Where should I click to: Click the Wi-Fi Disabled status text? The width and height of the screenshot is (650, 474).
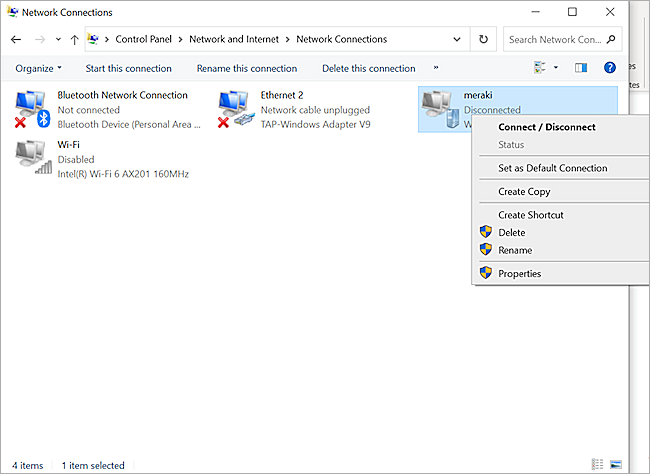[76, 159]
